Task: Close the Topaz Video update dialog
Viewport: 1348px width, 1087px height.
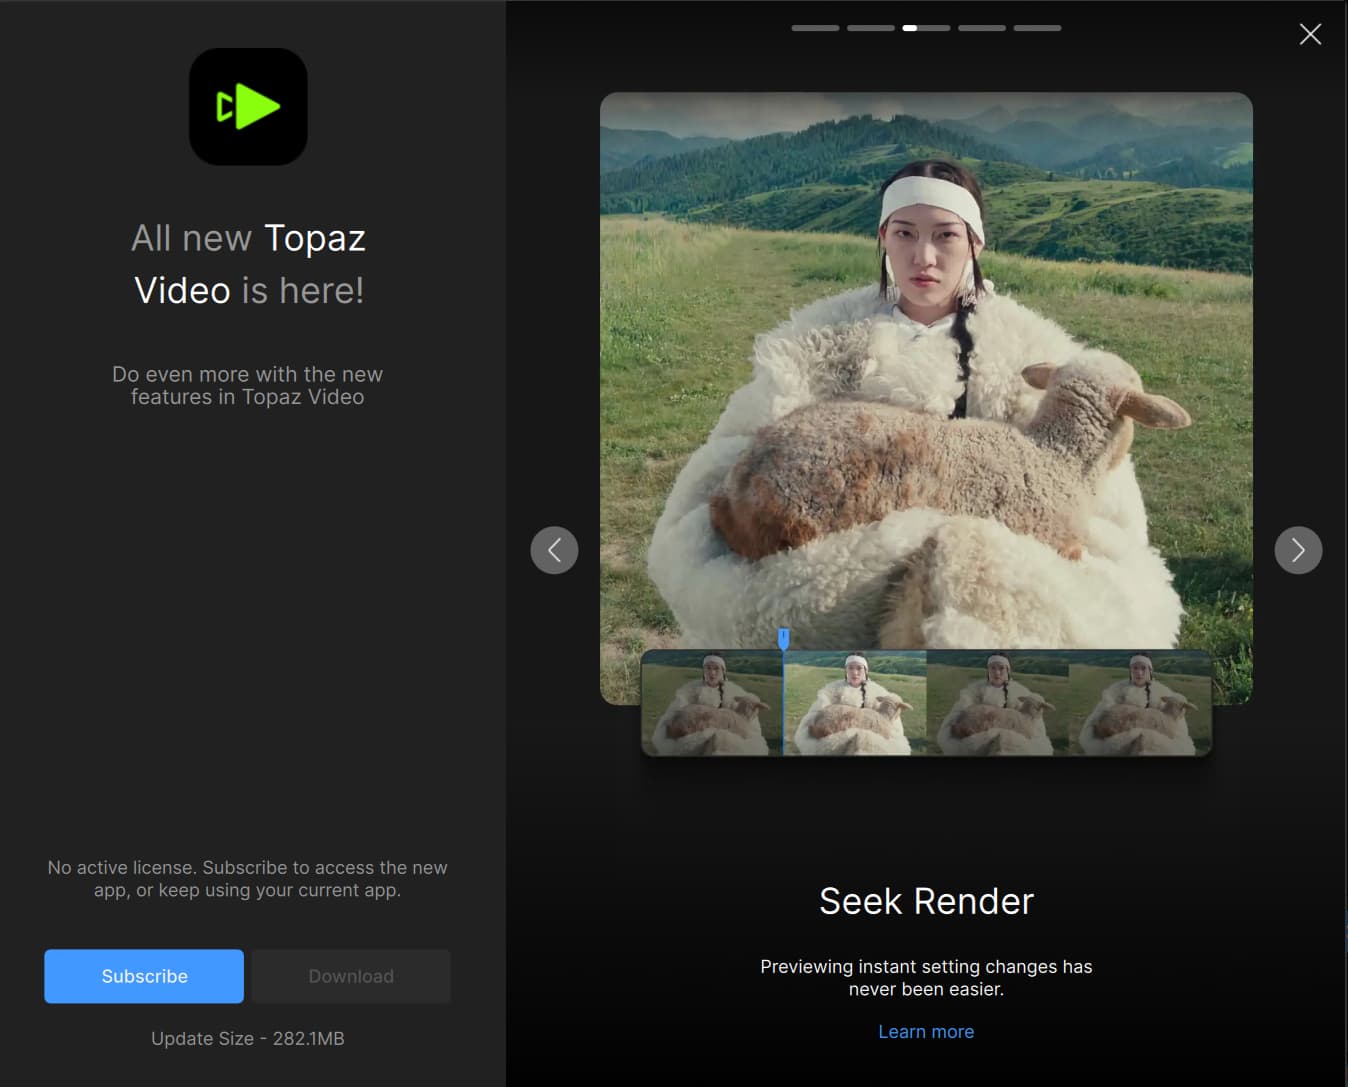Action: pos(1310,35)
